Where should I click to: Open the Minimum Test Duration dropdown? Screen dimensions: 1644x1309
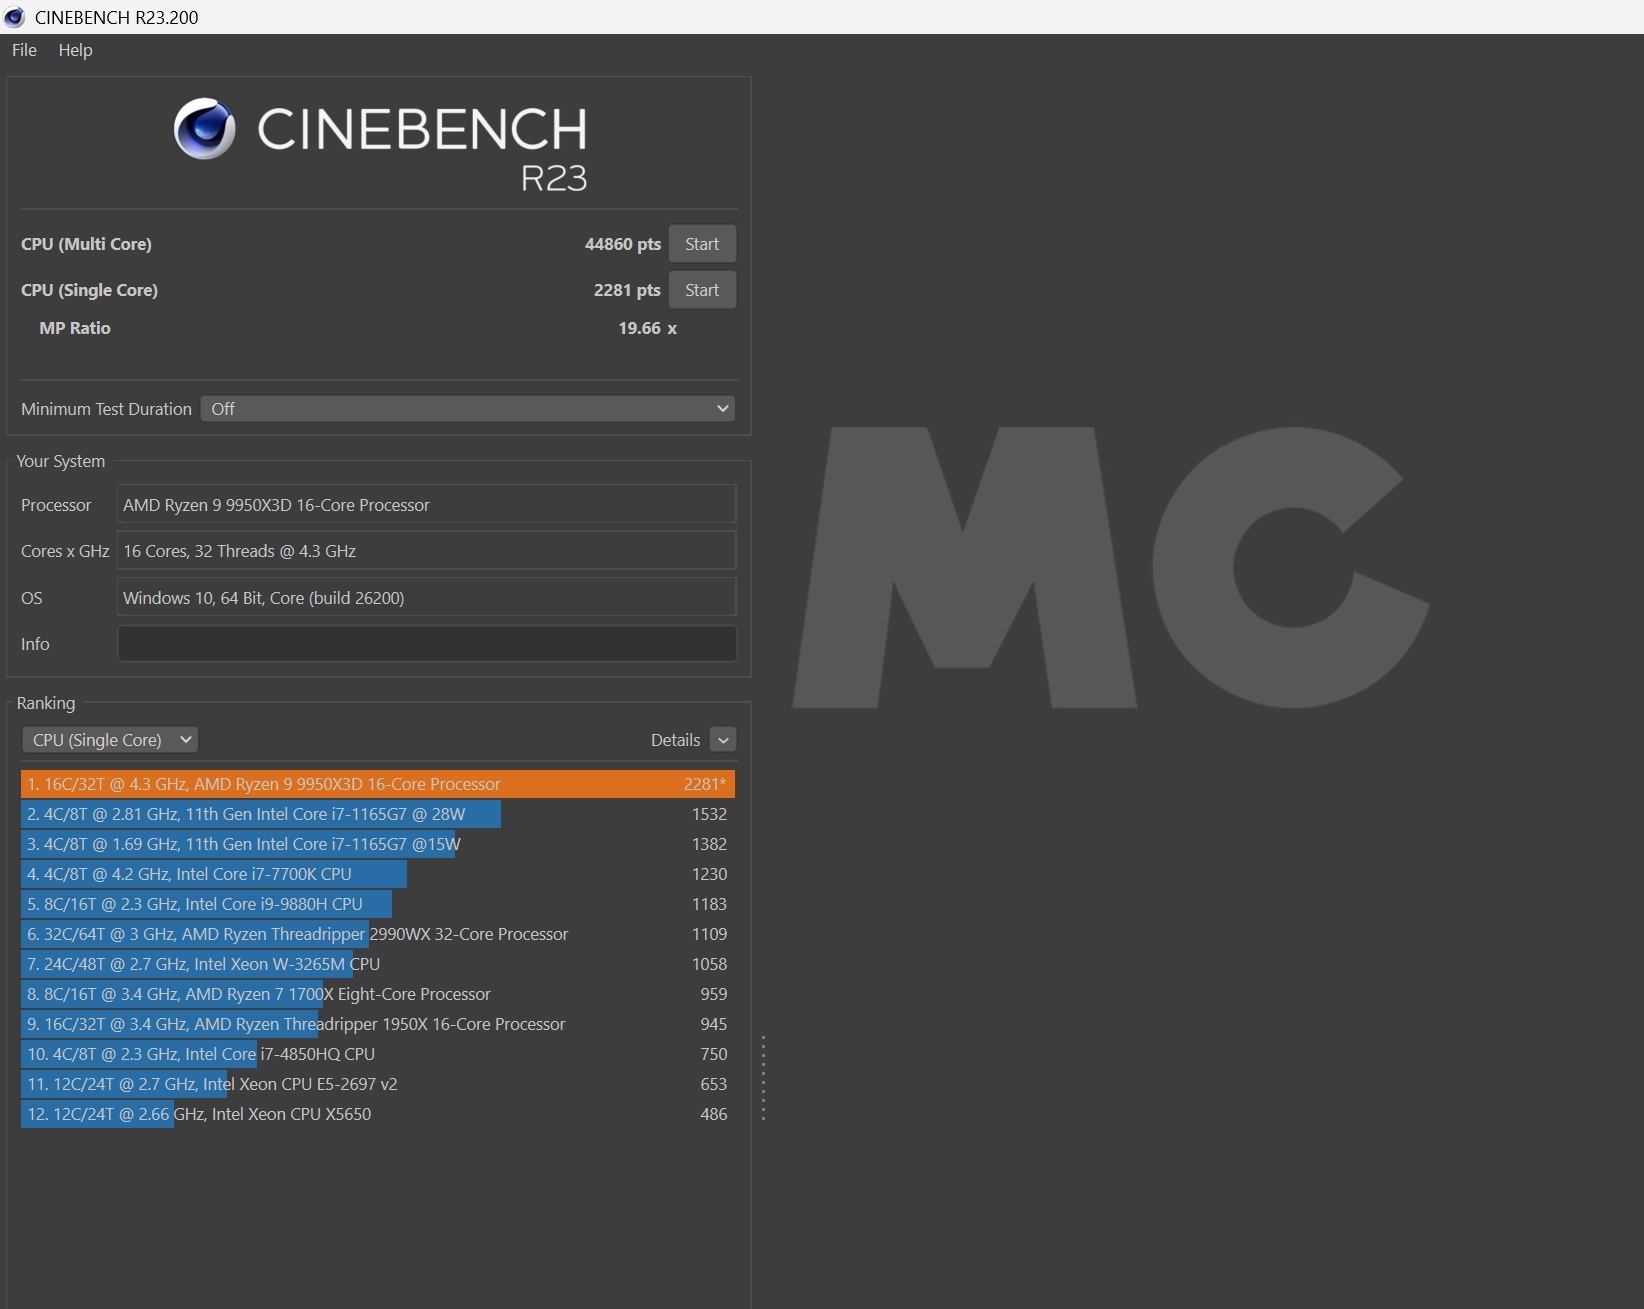pyautogui.click(x=467, y=409)
